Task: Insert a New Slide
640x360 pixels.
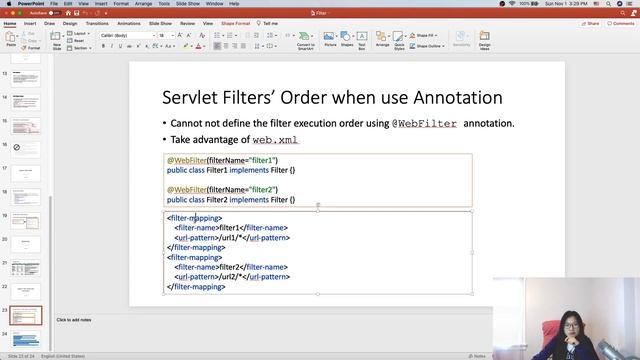Action: pos(56,41)
